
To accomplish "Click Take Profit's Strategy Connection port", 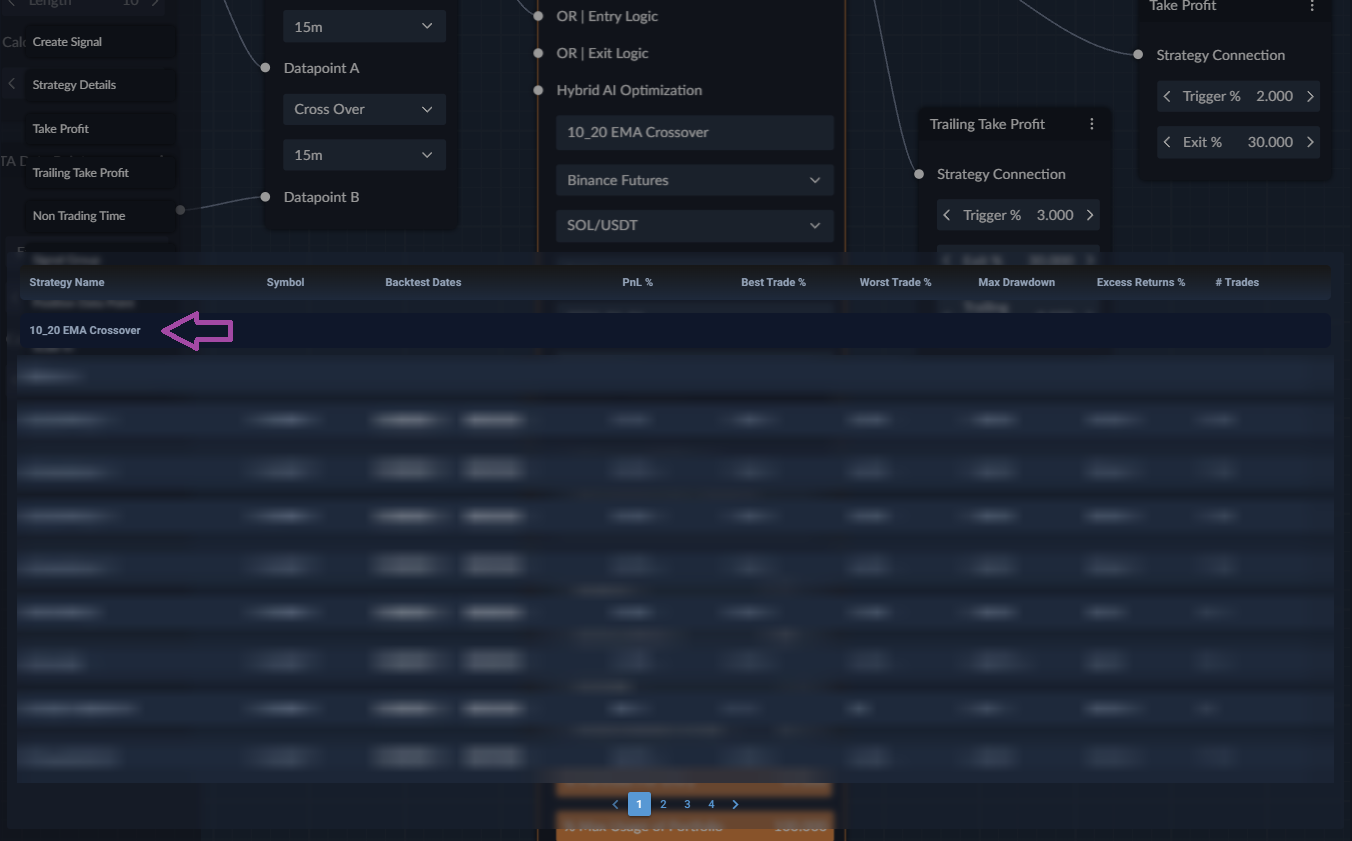I will pos(1138,55).
